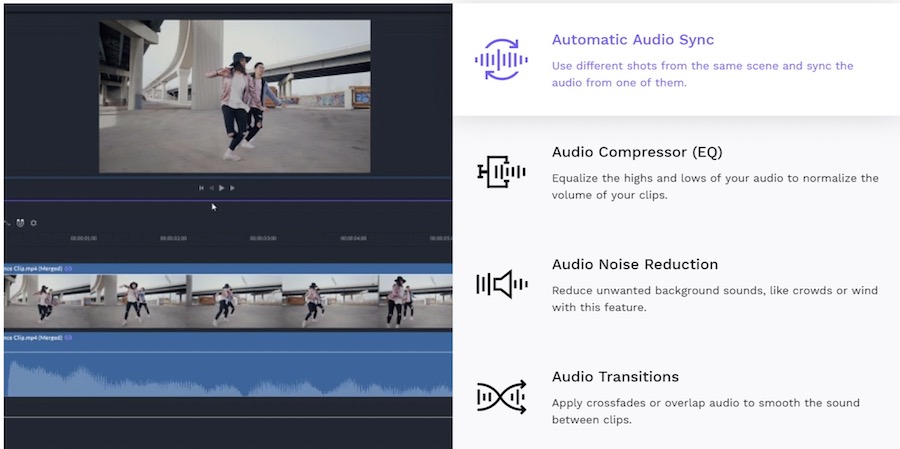Click text 'Apply crossfades or overlap audio'

[647, 403]
